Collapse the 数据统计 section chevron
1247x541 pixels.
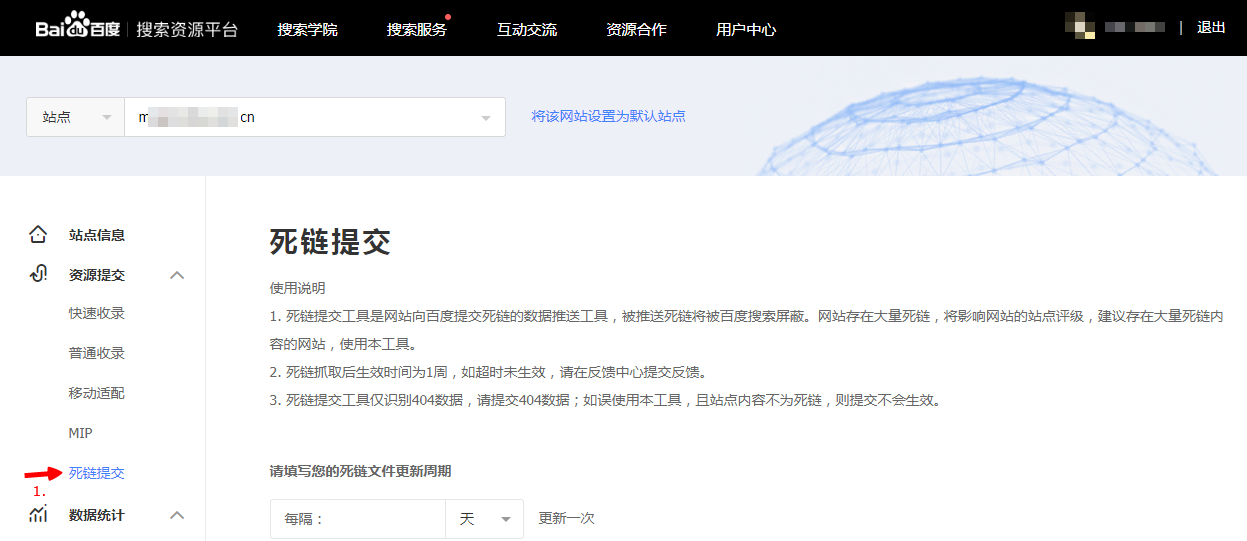[x=177, y=515]
